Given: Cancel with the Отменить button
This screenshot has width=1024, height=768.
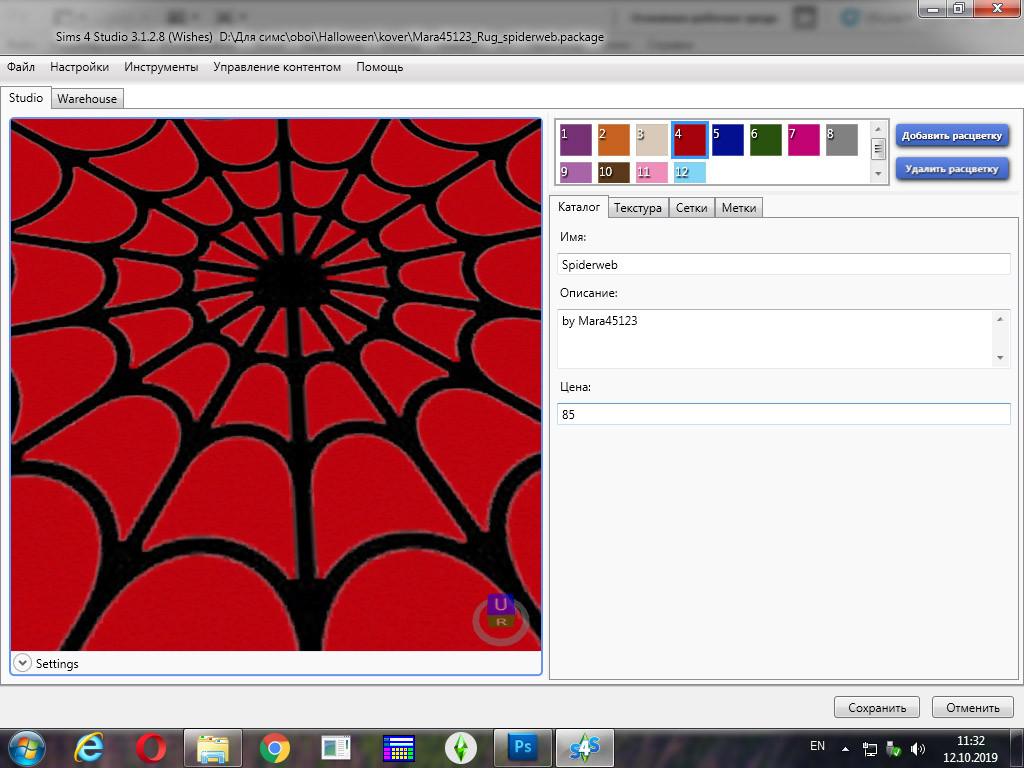Looking at the screenshot, I should 972,707.
